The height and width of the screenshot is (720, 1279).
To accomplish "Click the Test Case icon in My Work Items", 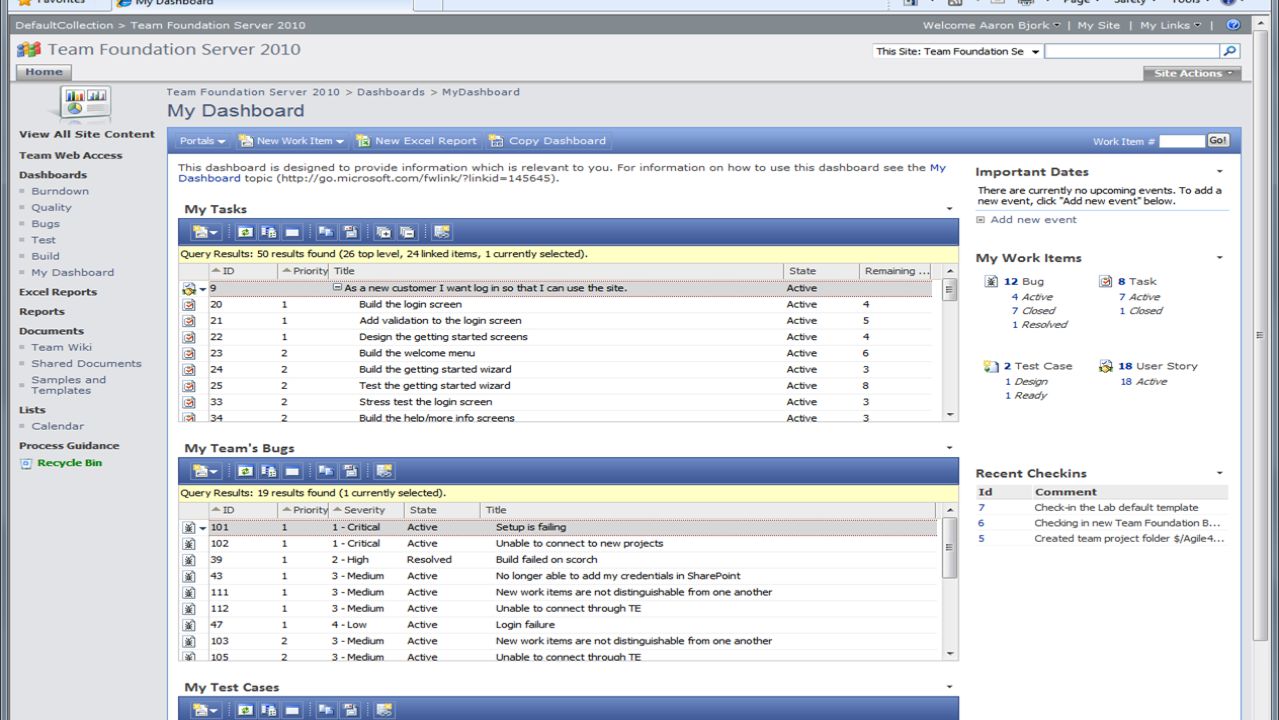I will point(991,366).
